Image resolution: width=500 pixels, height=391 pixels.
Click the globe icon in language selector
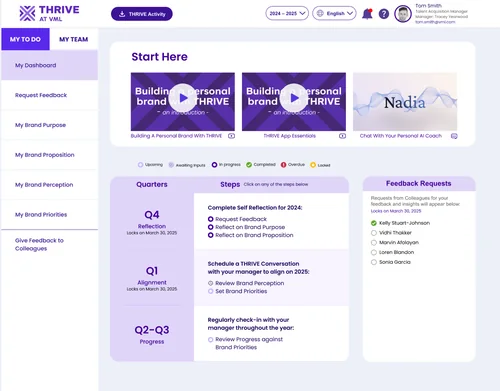pyautogui.click(x=320, y=13)
